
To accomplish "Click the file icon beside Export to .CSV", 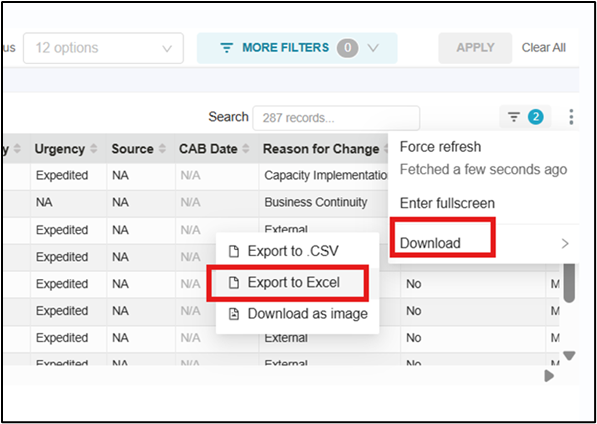I will pyautogui.click(x=234, y=252).
